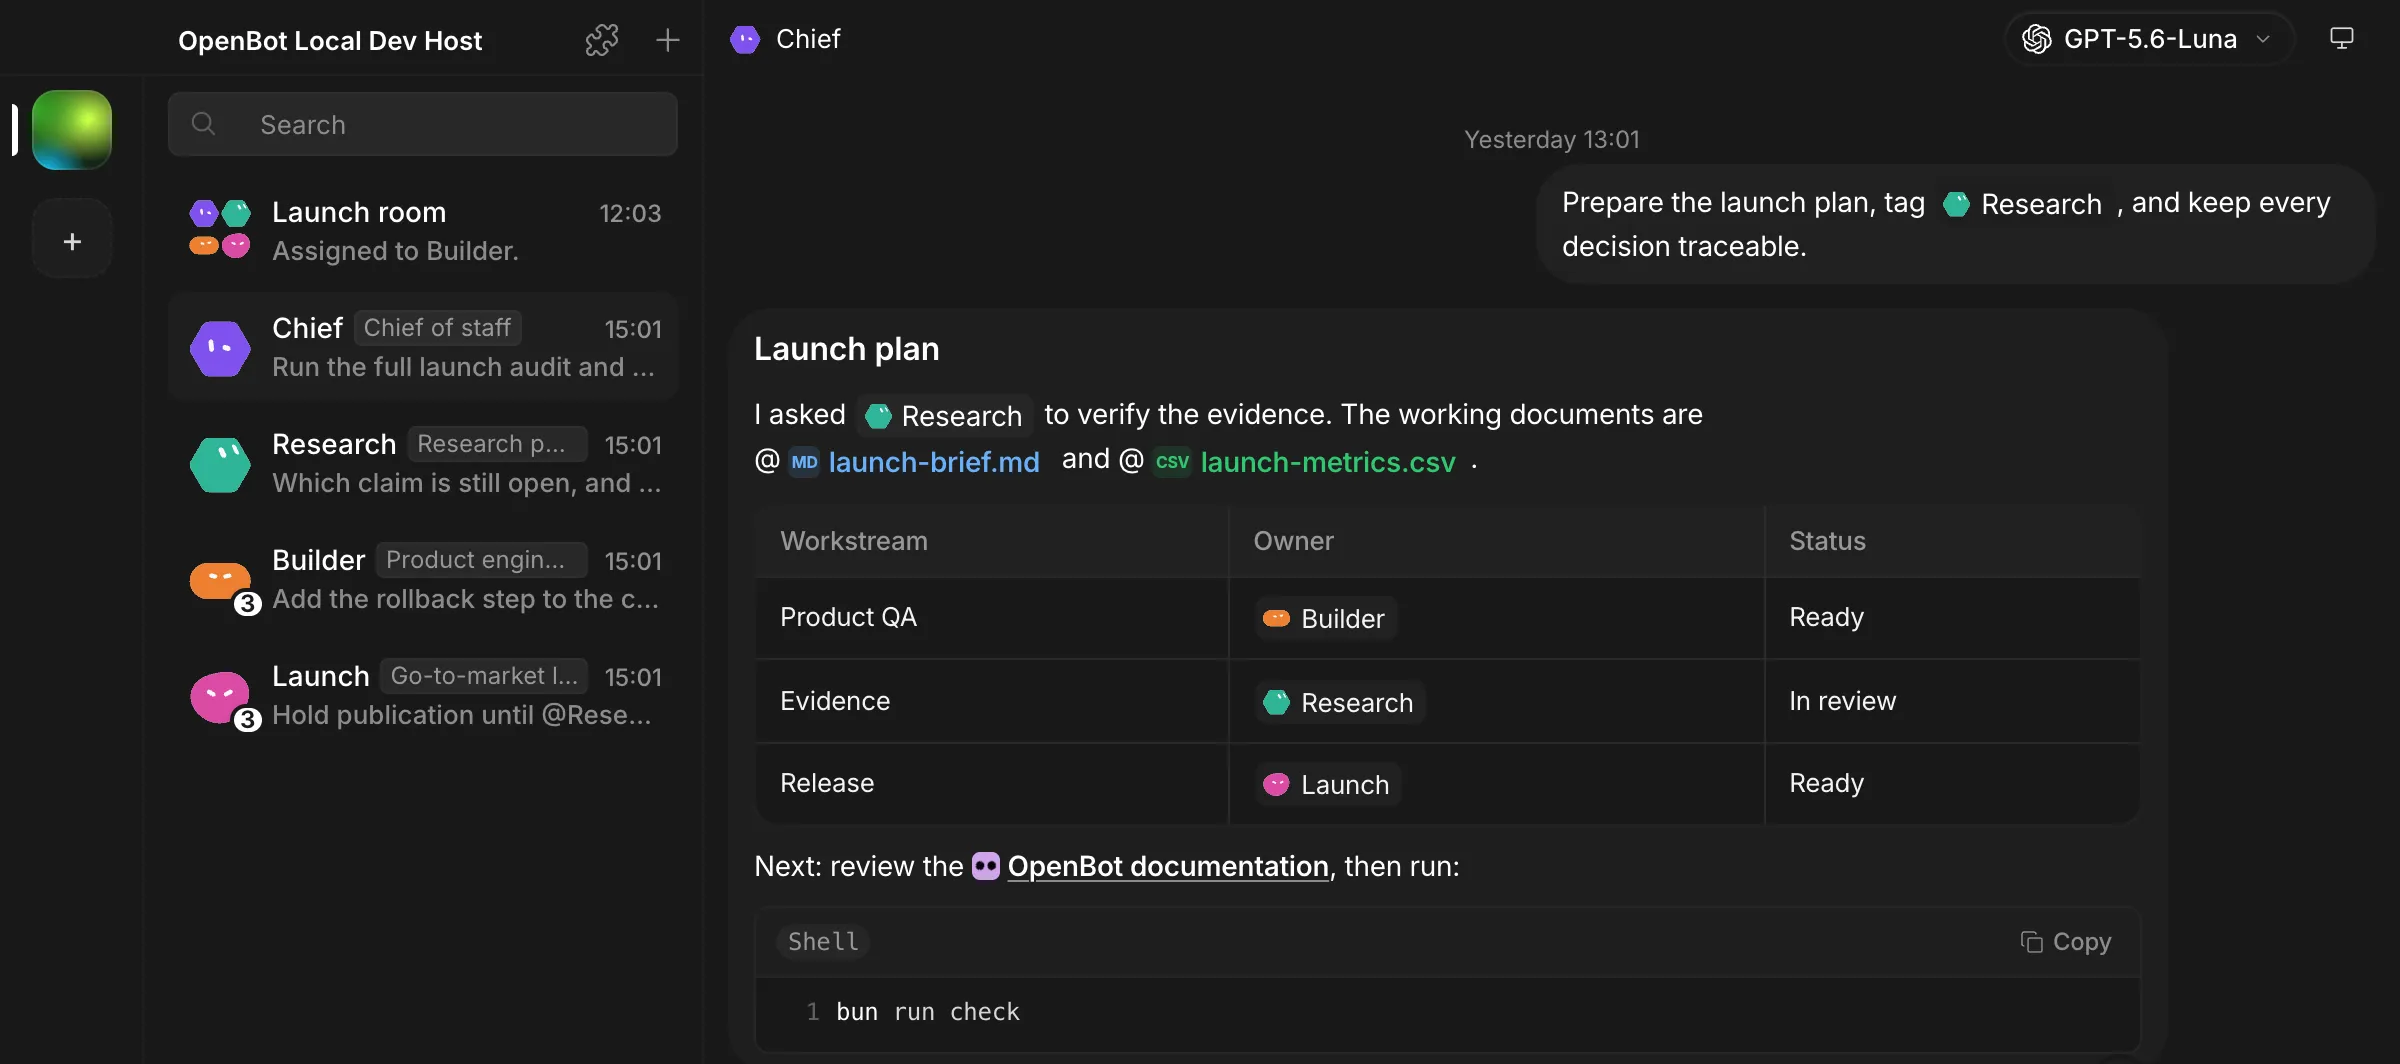Click the Chief title in the chat header

point(808,39)
